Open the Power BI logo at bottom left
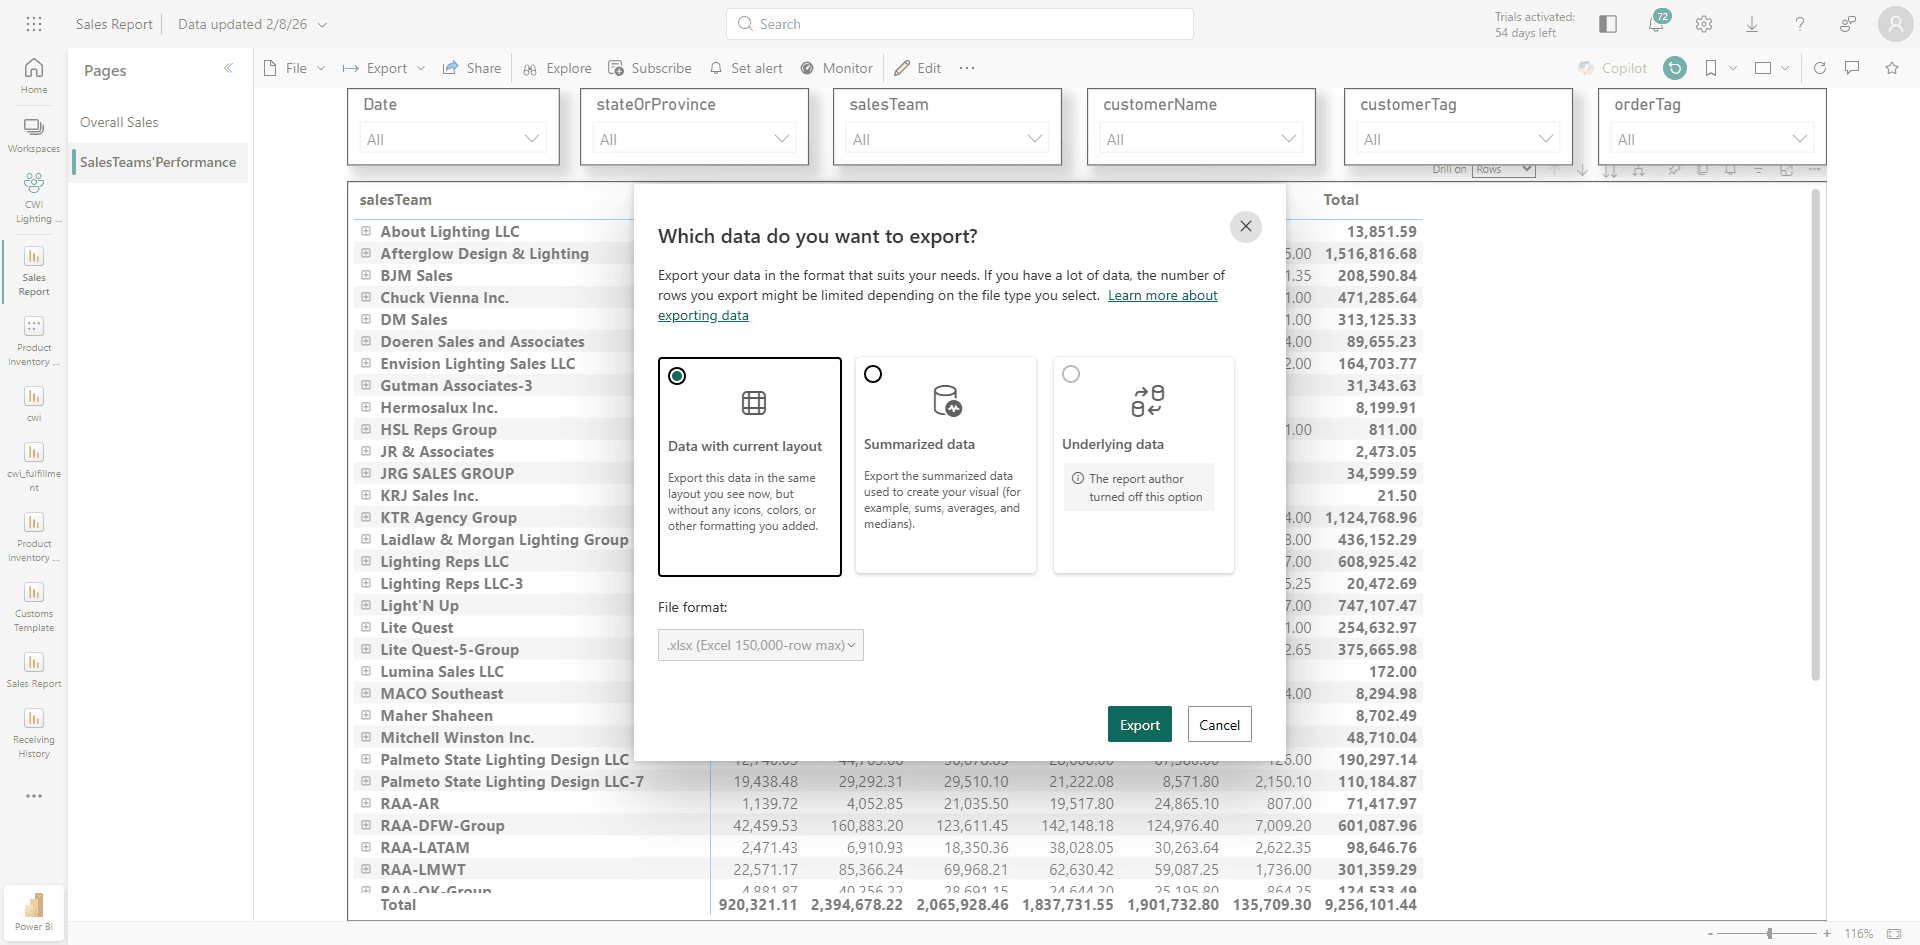The width and height of the screenshot is (1920, 945). pyautogui.click(x=34, y=912)
